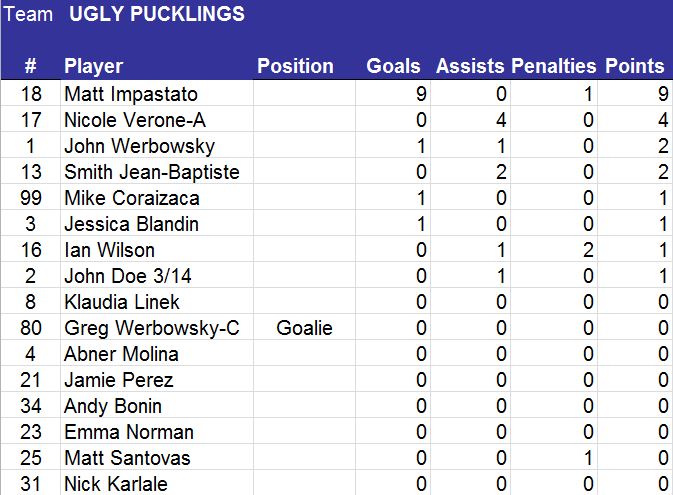Click the Penalties column header
Image resolution: width=673 pixels, height=495 pixels.
coord(554,66)
